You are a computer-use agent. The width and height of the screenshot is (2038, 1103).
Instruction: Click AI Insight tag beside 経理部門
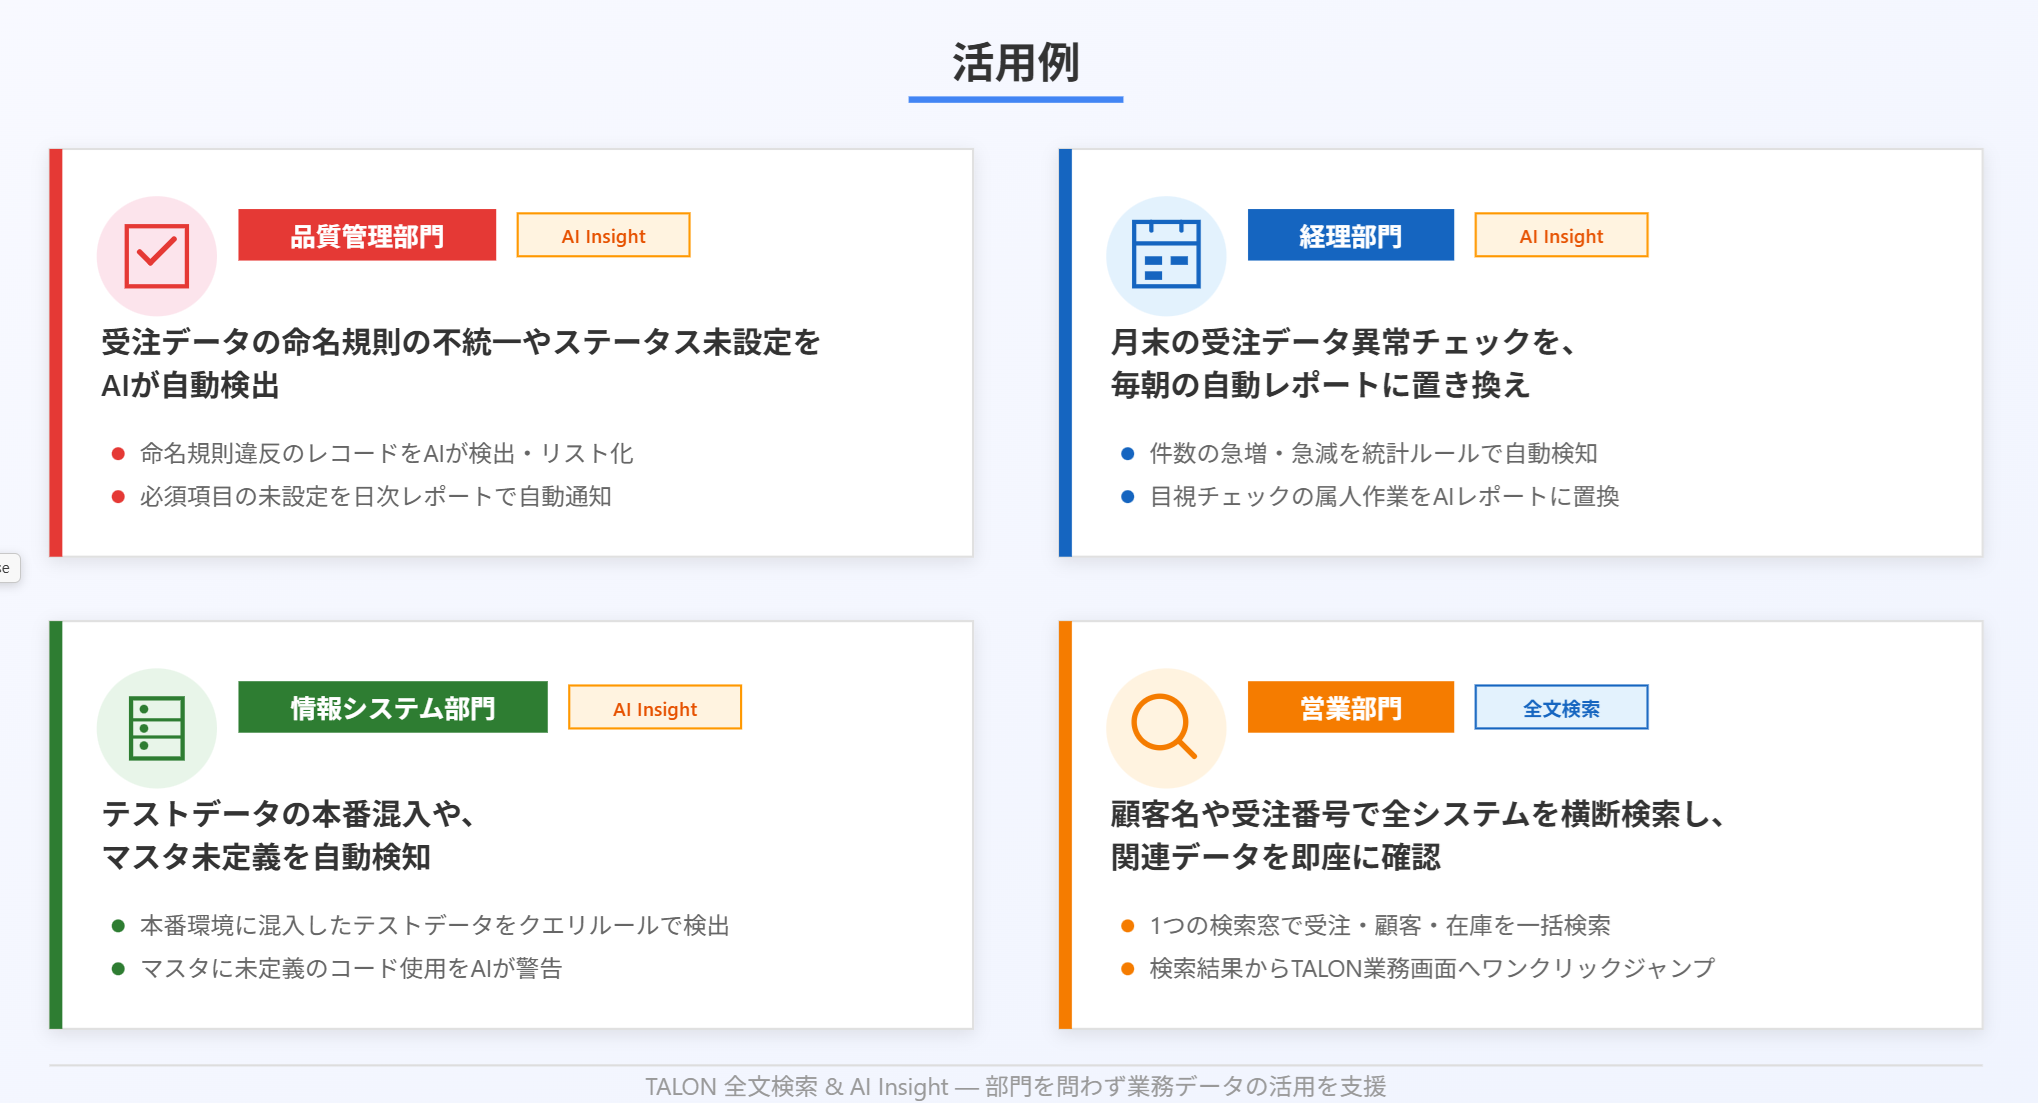(x=1561, y=236)
